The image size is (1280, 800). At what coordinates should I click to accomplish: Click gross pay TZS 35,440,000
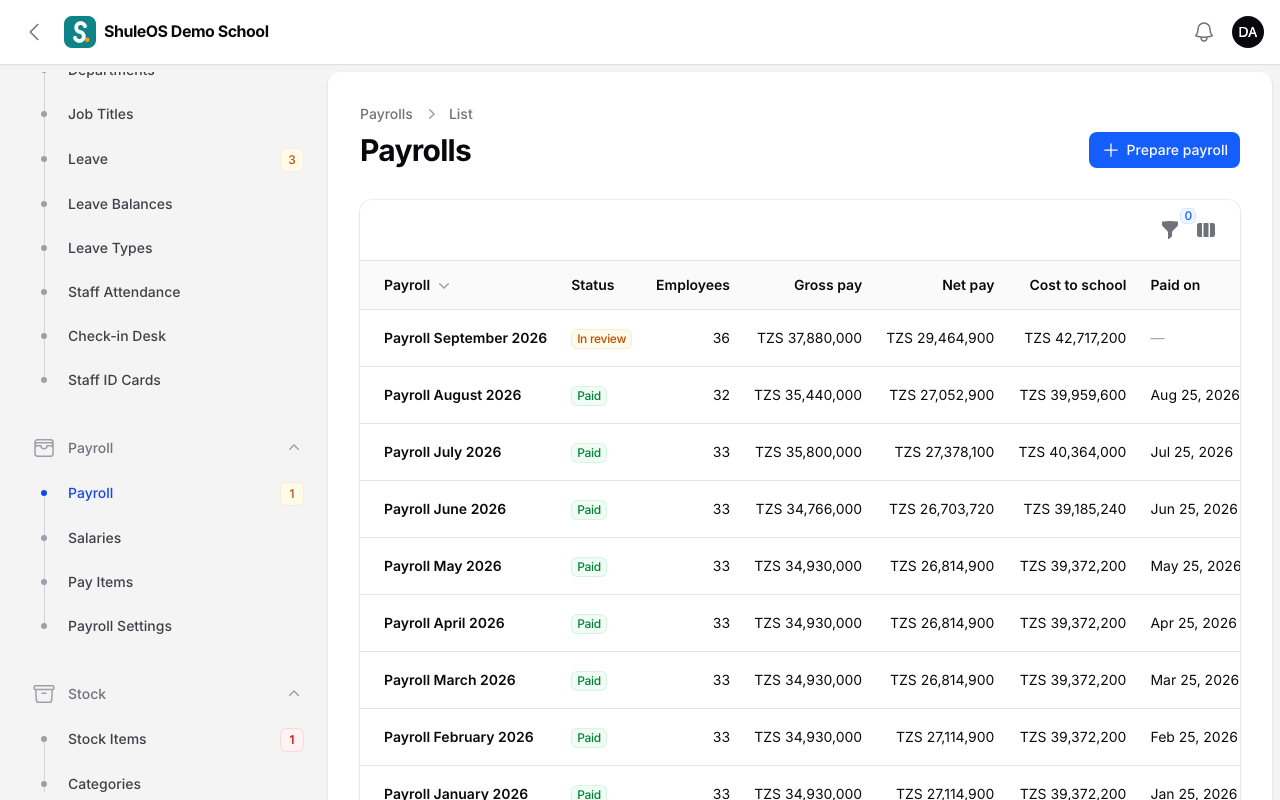808,395
